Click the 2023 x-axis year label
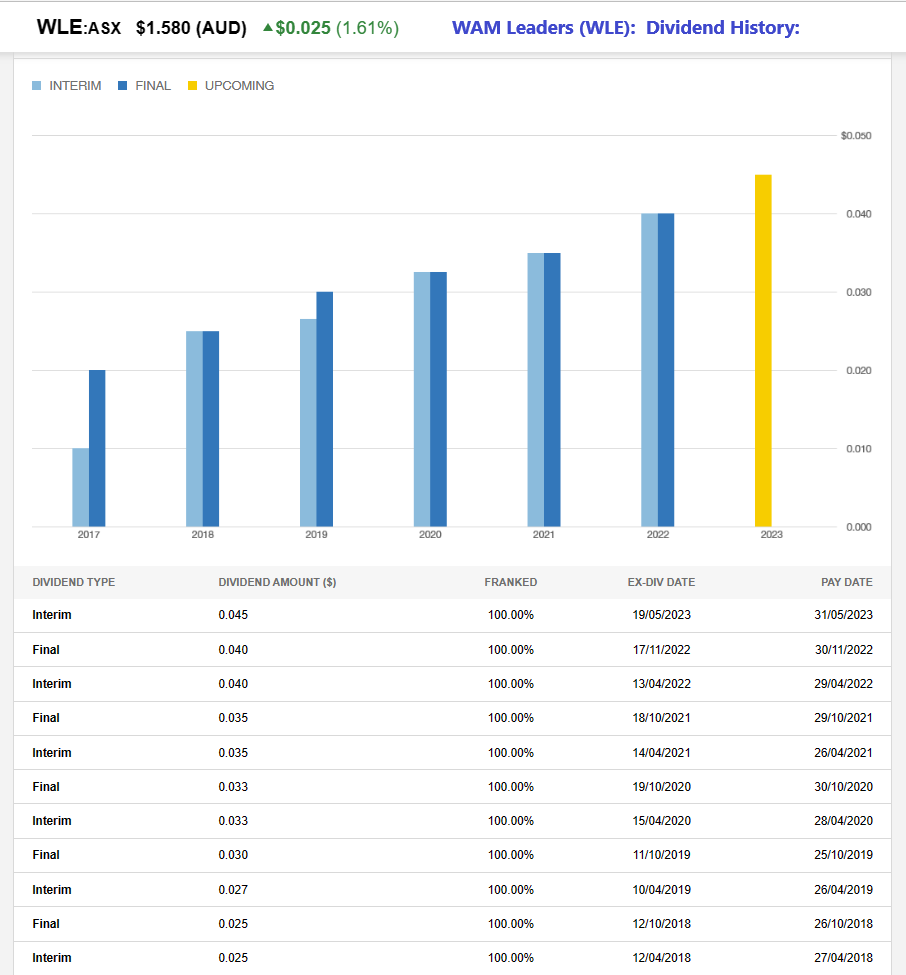The image size is (906, 975). (772, 535)
